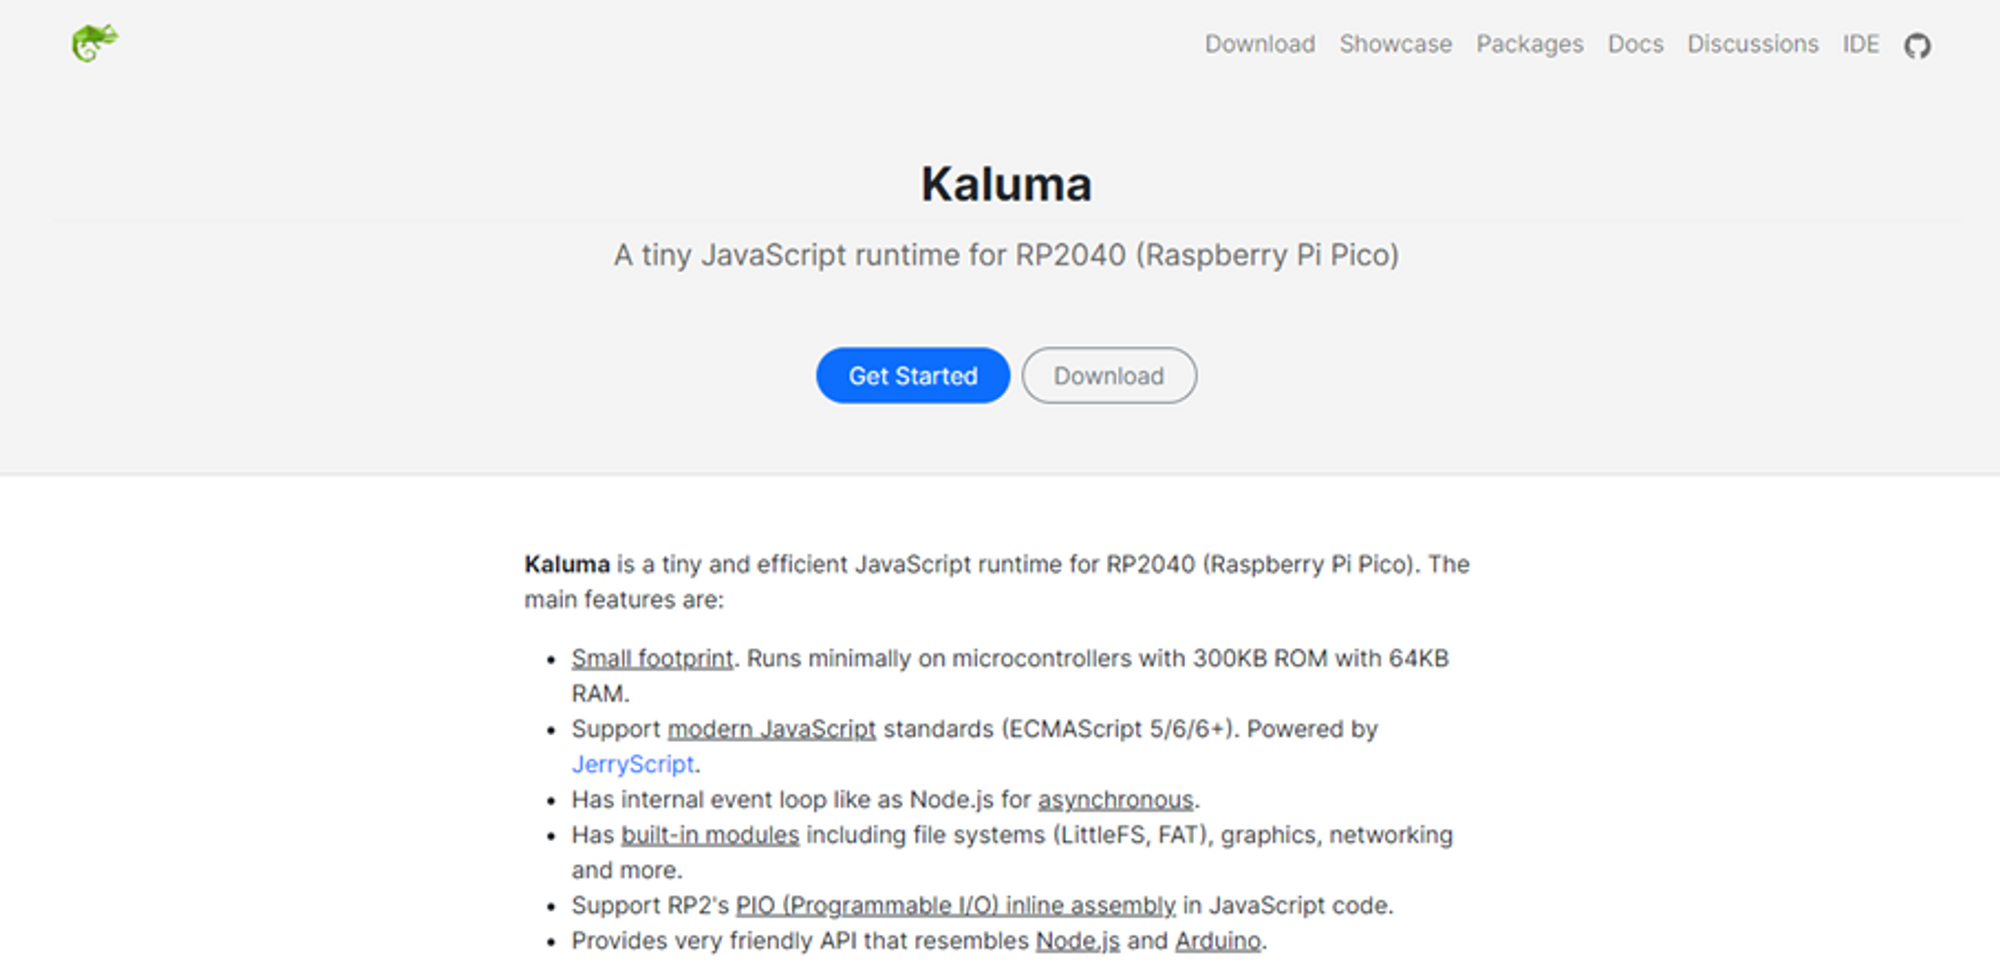Go to the Docs section
Screen dimensions: 2000x979
tap(1635, 44)
